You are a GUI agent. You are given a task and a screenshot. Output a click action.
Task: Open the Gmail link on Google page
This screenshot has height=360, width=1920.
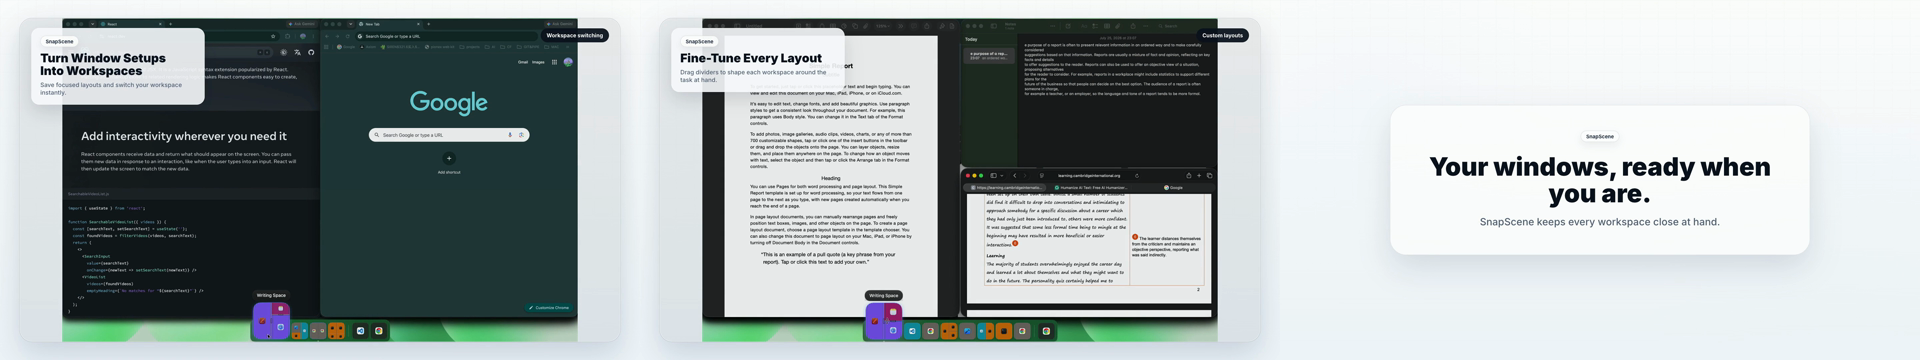pyautogui.click(x=523, y=62)
